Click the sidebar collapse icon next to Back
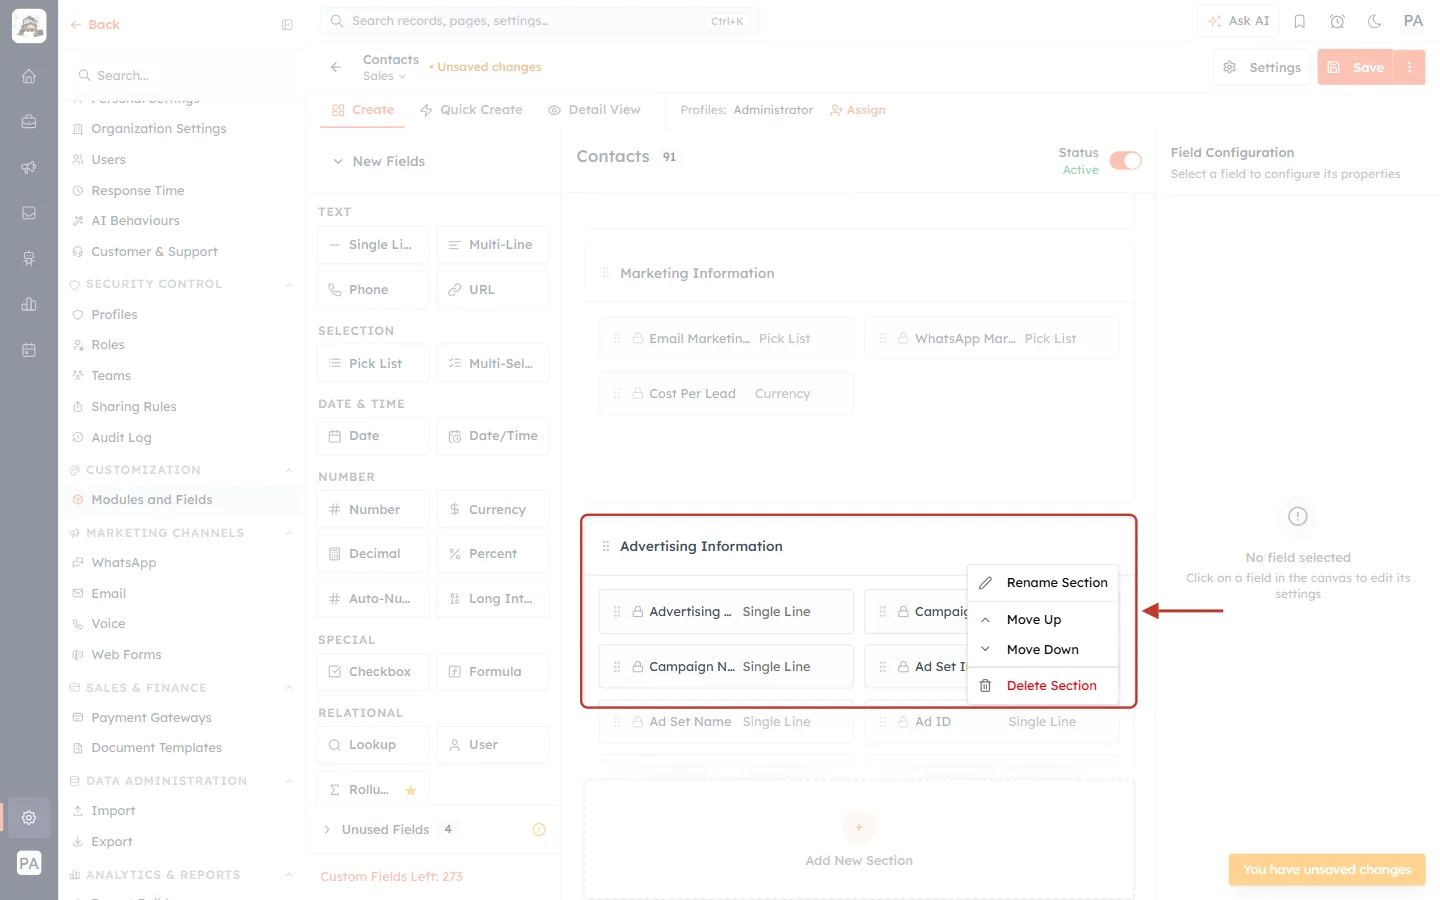Image resolution: width=1440 pixels, height=900 pixels. point(287,25)
